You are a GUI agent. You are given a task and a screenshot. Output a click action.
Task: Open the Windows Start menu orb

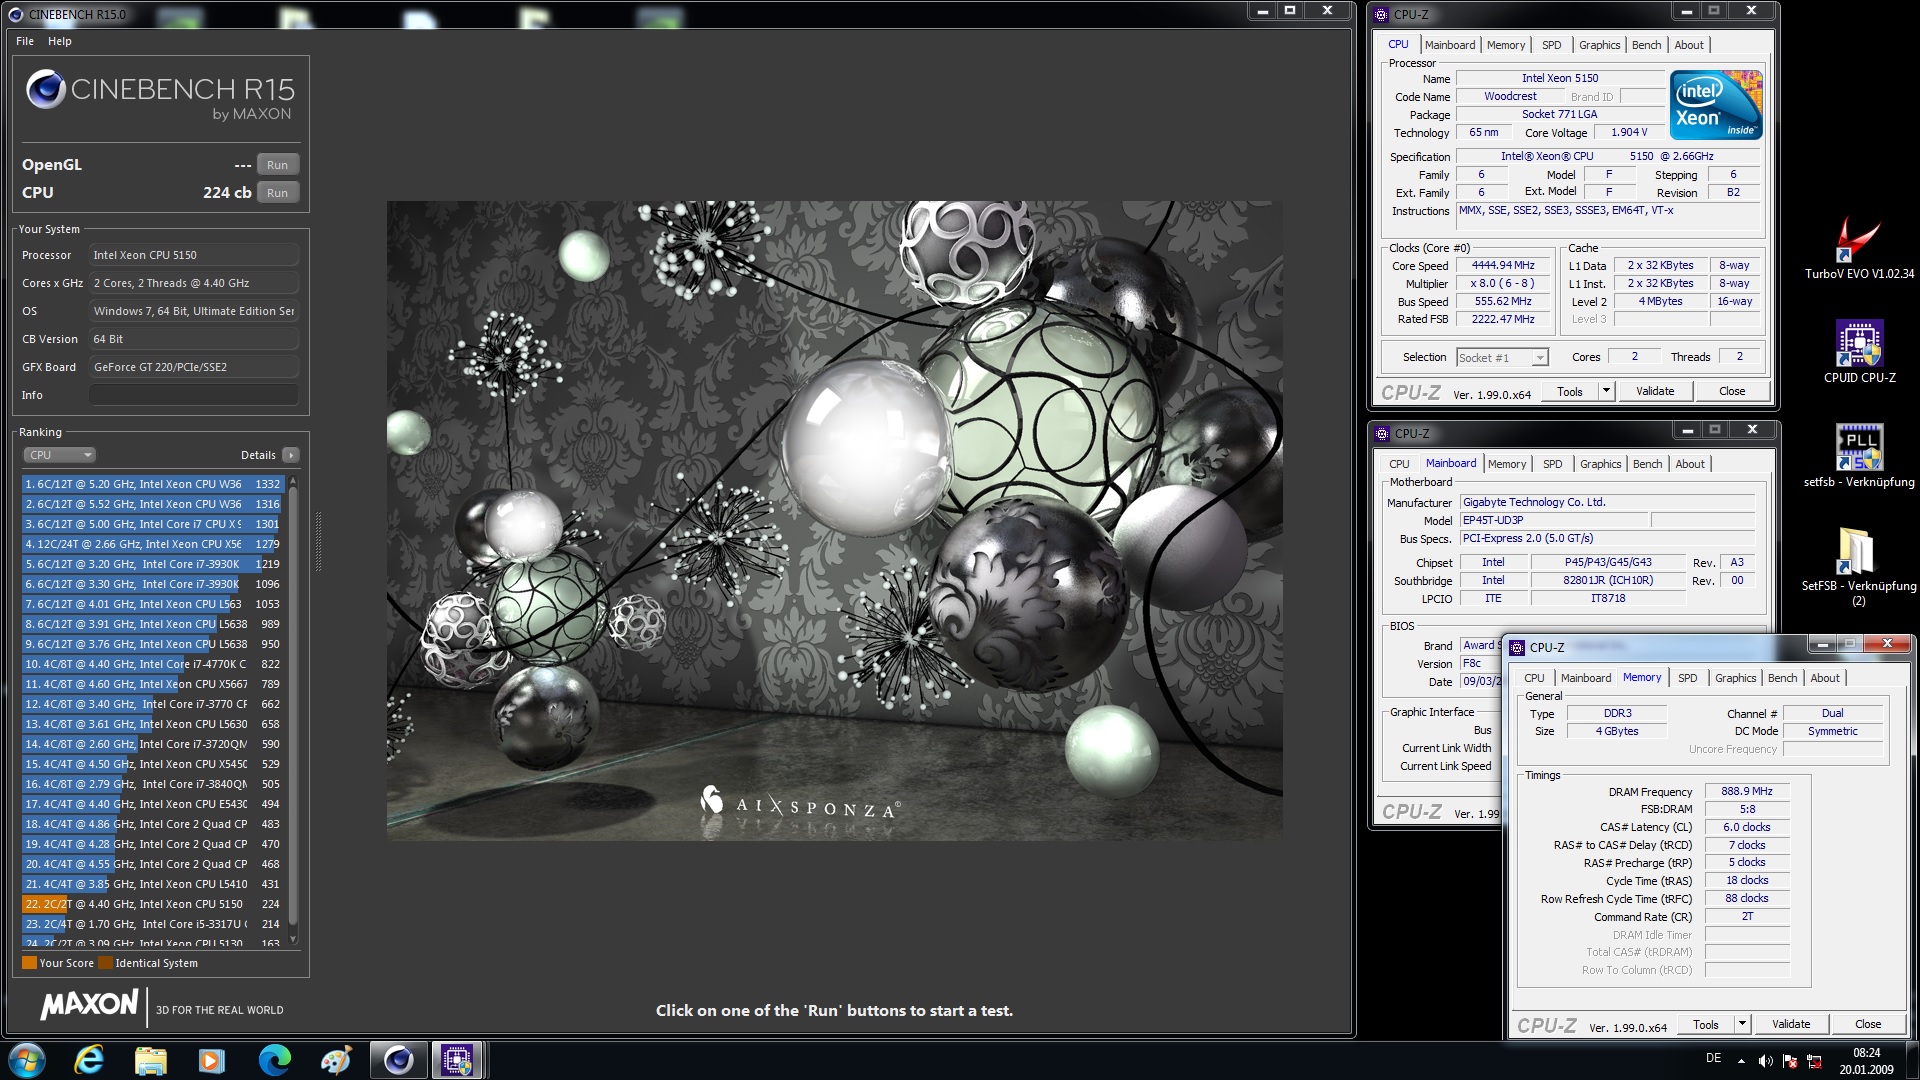coord(27,1060)
